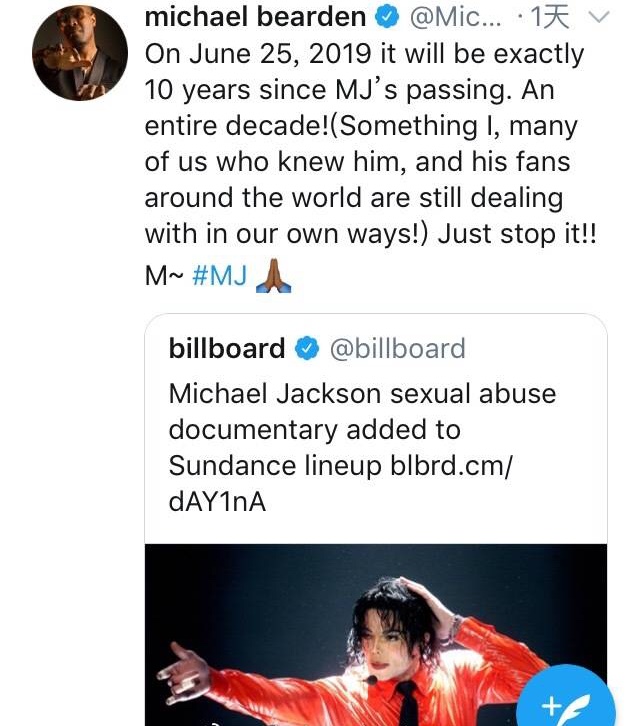Open the #MJ hashtag
Viewport: 640px width, 726px height.
coord(220,275)
